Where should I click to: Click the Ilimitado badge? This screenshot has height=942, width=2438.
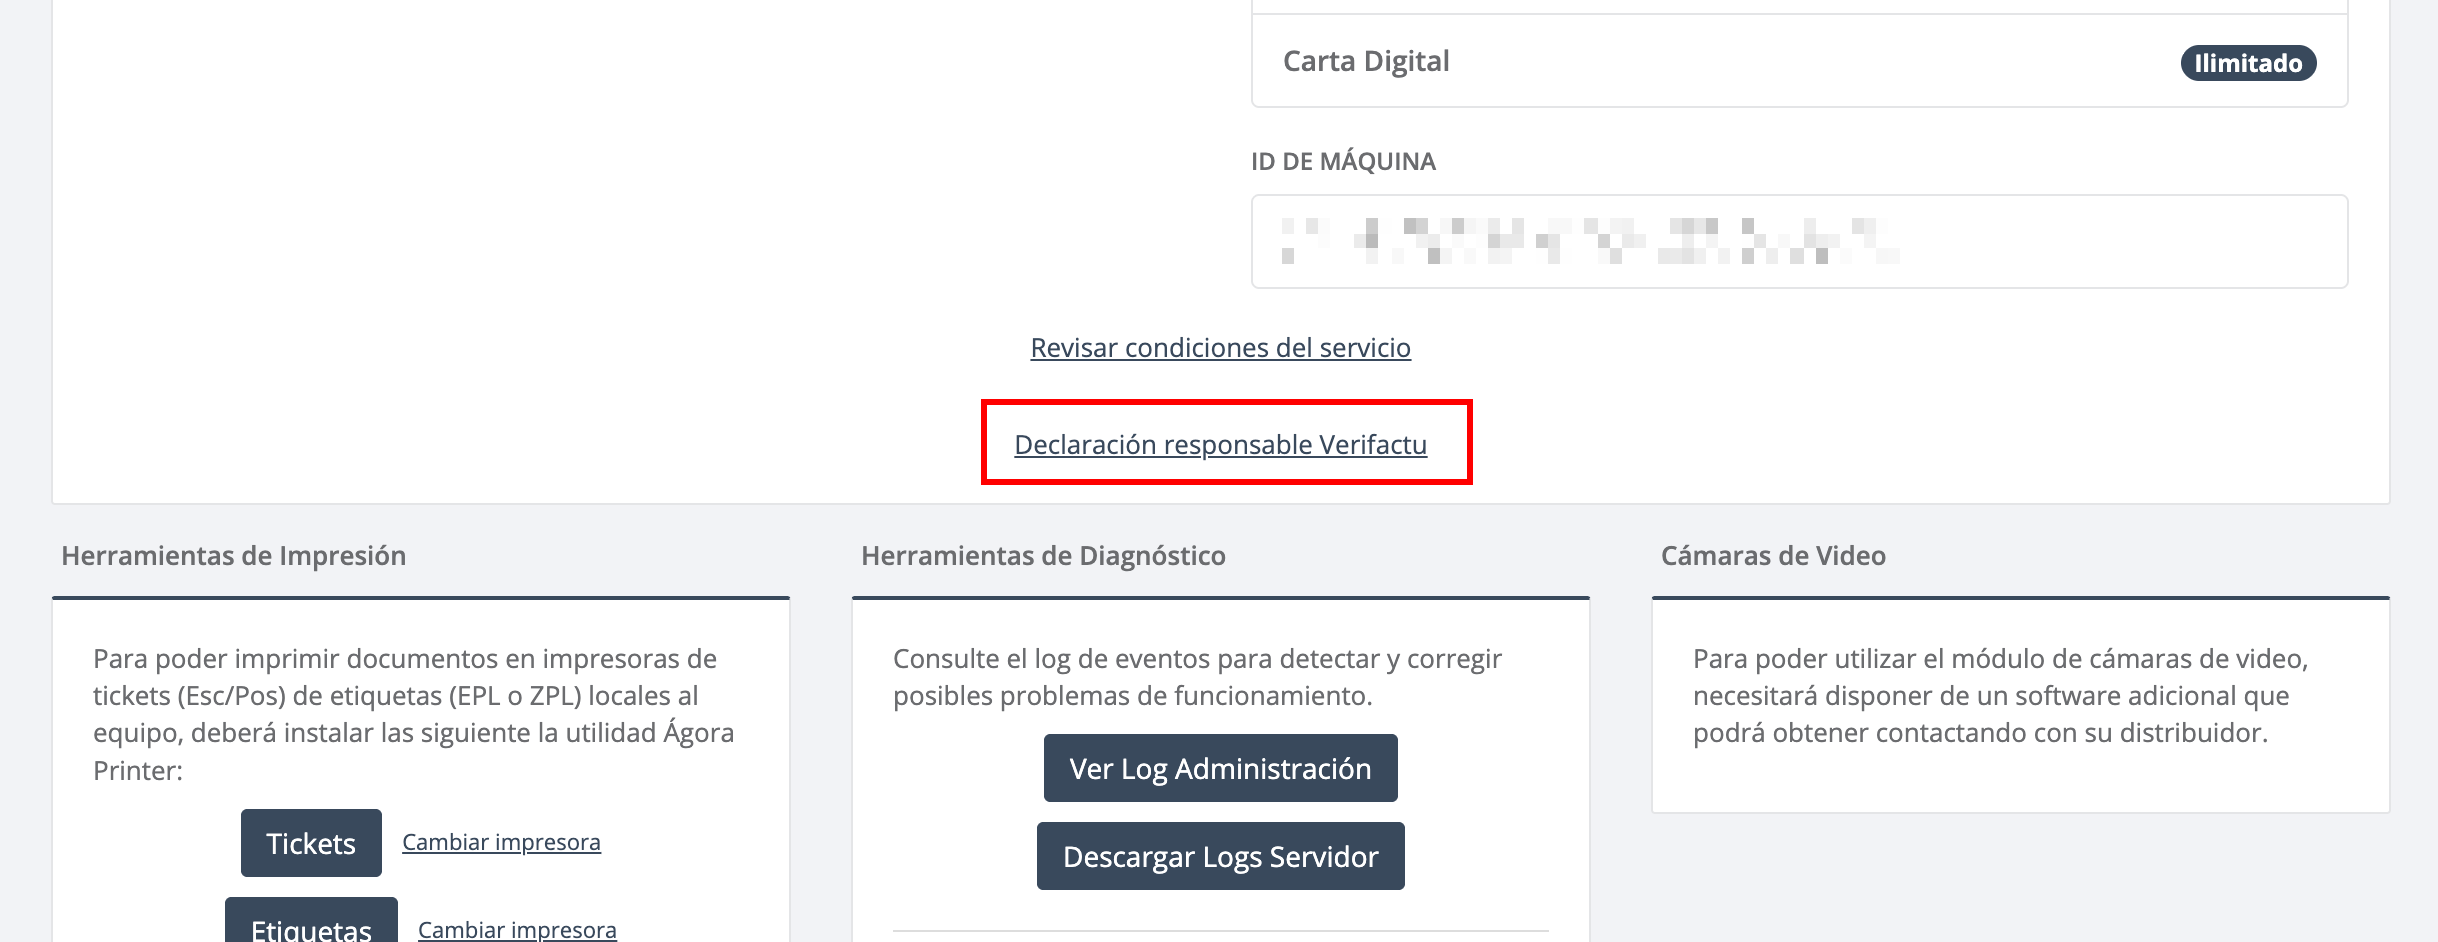click(2247, 63)
